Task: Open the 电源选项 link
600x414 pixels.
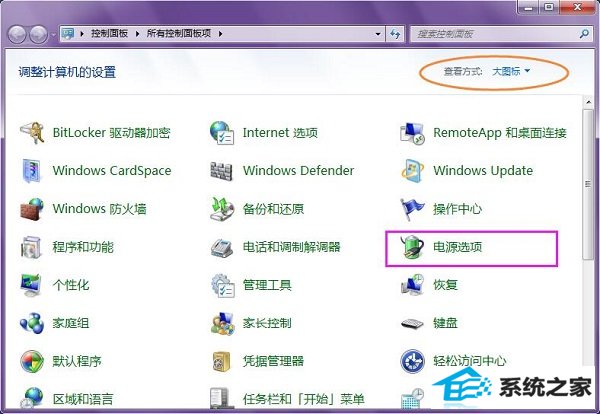Action: click(457, 247)
